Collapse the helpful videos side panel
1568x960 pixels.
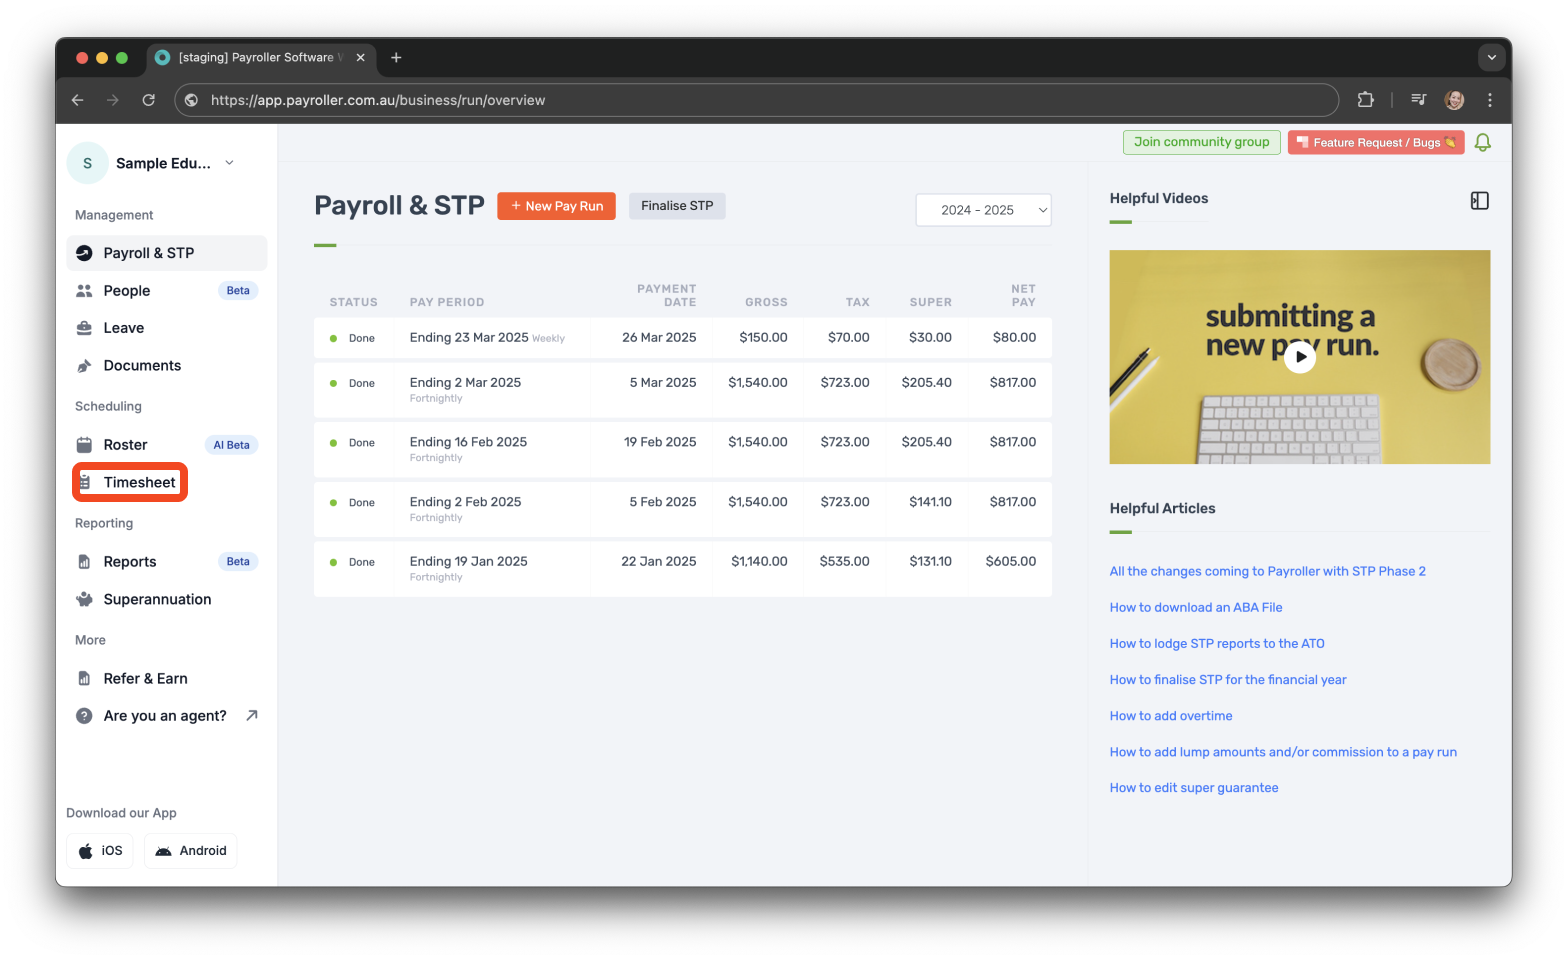pyautogui.click(x=1479, y=201)
